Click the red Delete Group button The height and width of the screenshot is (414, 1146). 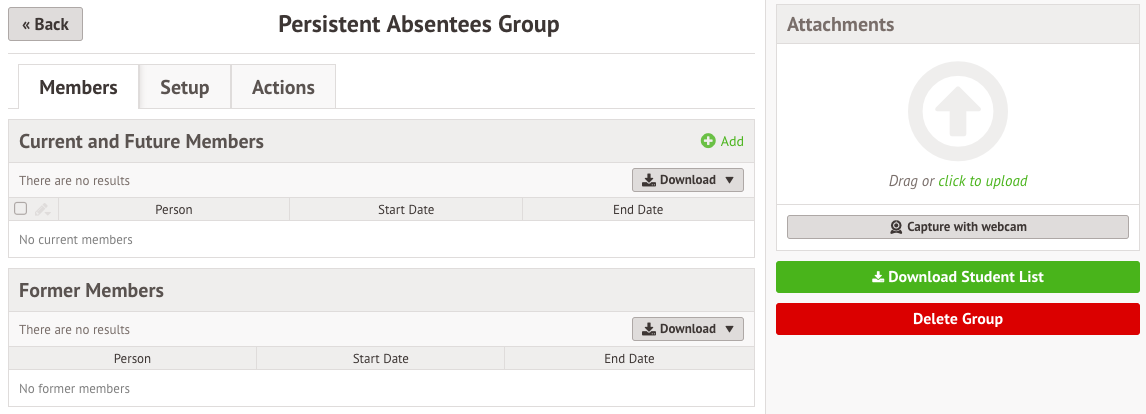957,319
